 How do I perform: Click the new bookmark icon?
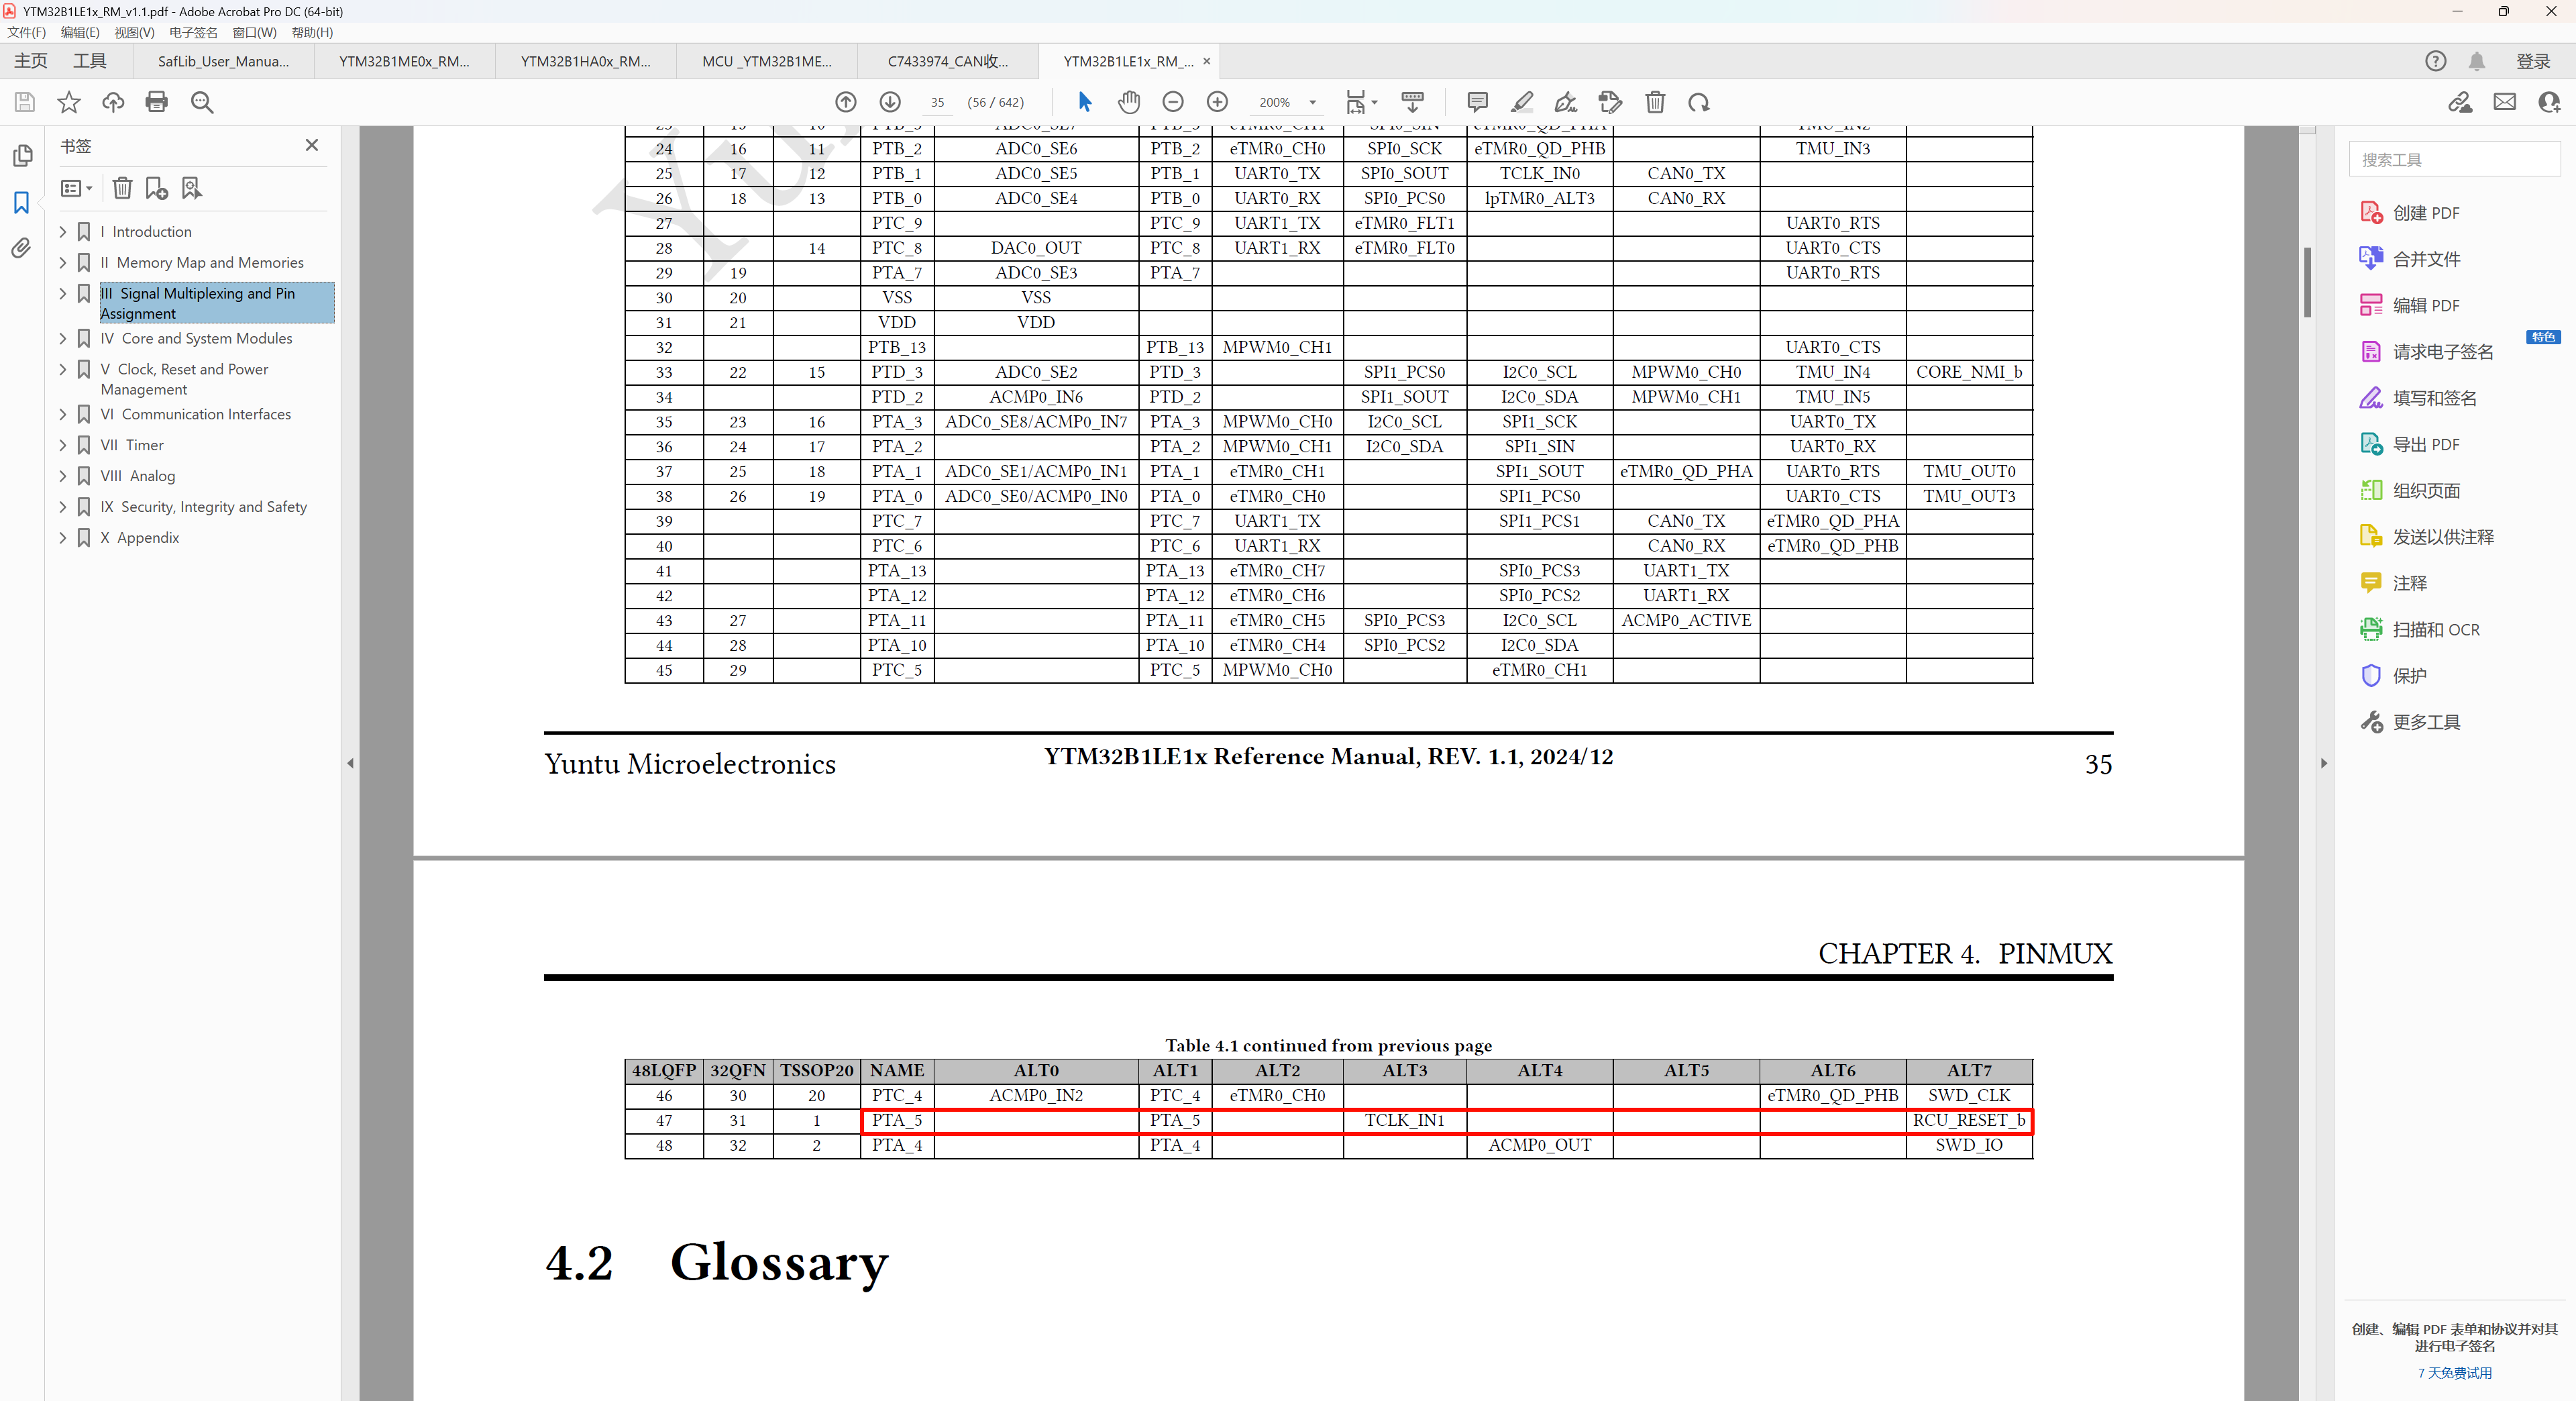tap(156, 188)
